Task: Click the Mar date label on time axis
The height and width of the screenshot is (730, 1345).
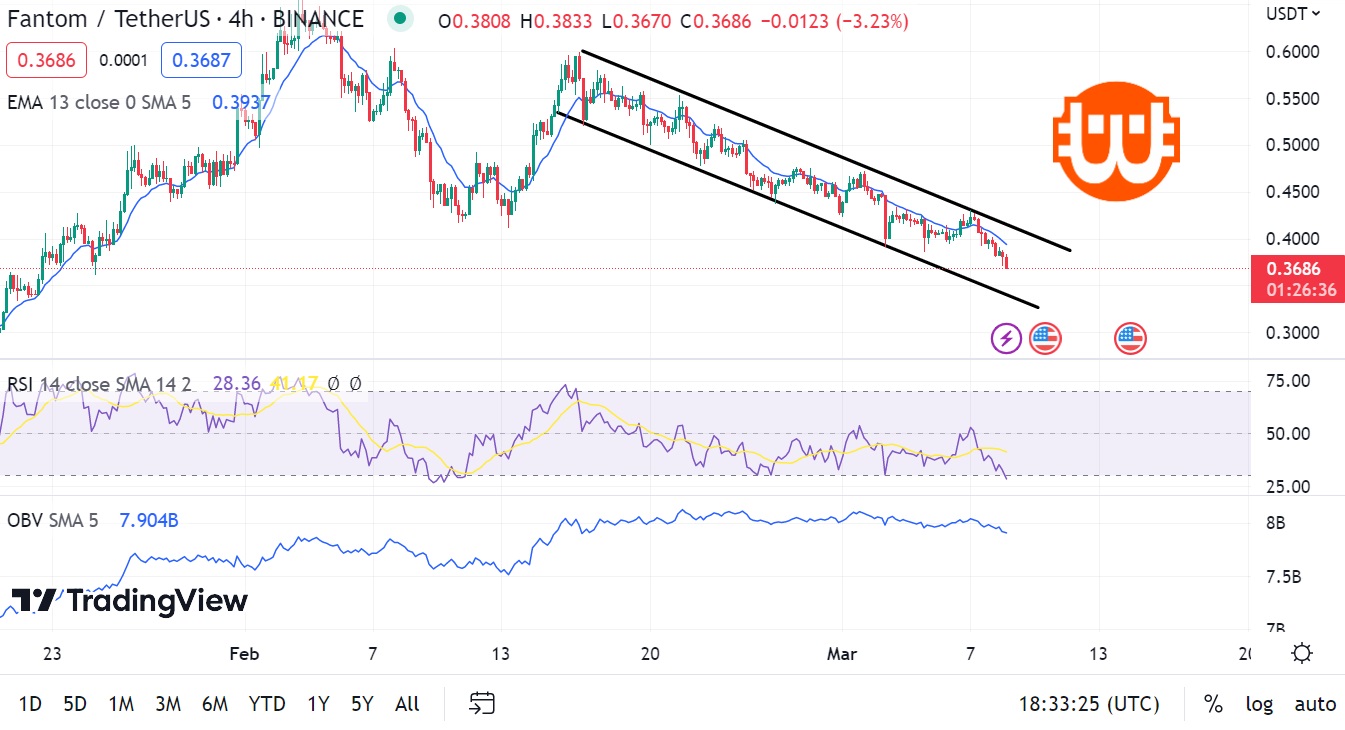Action: click(x=842, y=654)
